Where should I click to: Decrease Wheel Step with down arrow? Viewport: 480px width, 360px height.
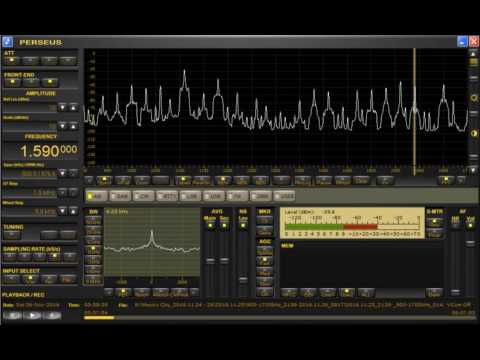[62, 211]
